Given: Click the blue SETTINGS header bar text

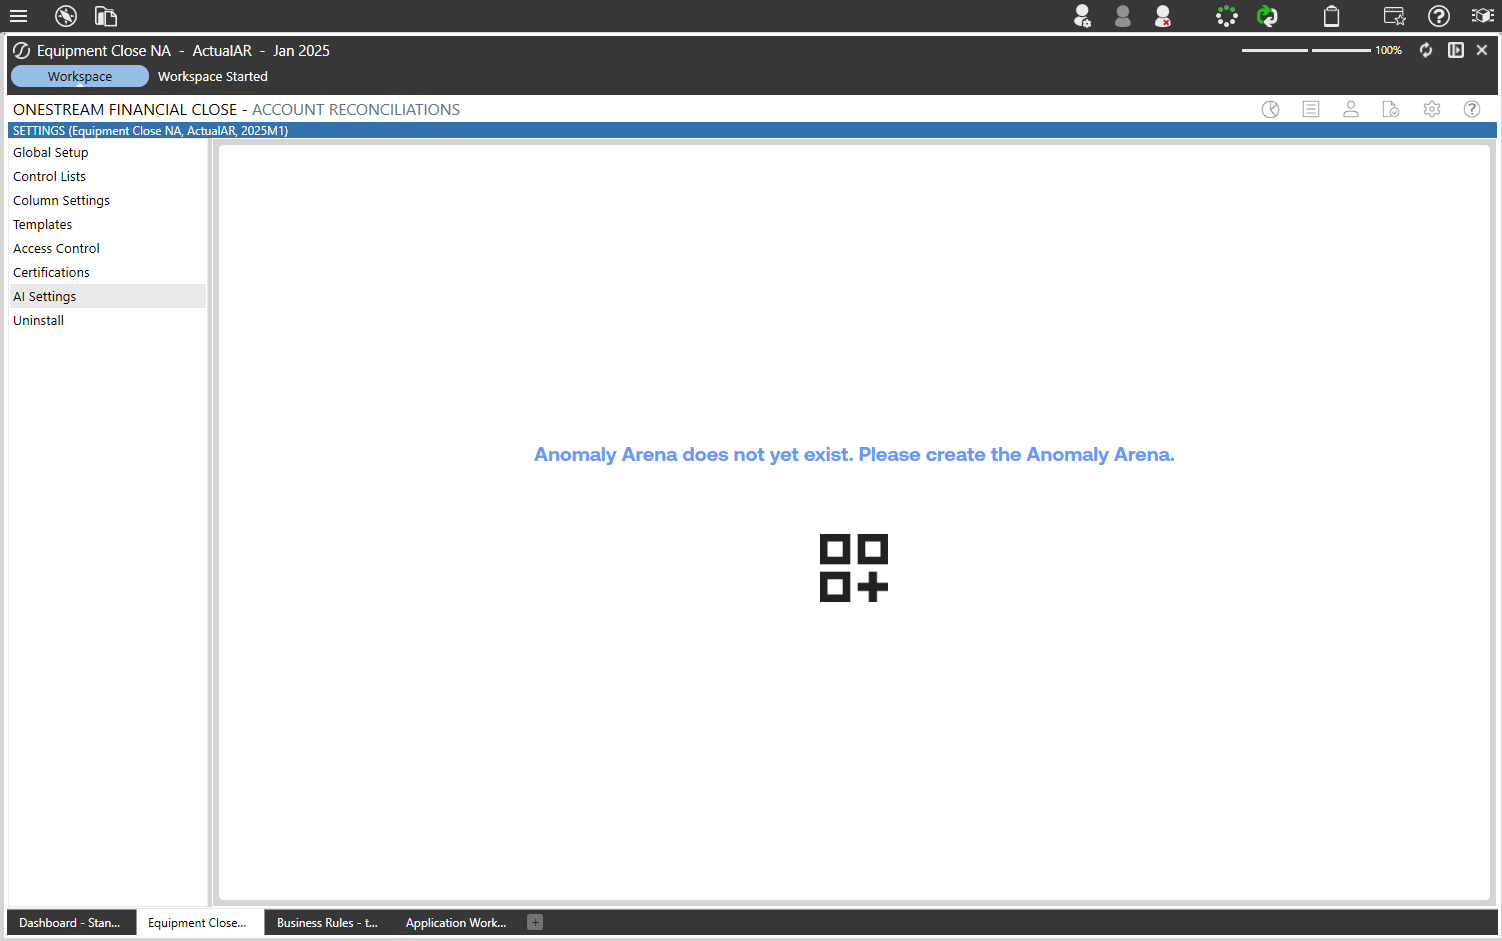Looking at the screenshot, I should click(150, 130).
